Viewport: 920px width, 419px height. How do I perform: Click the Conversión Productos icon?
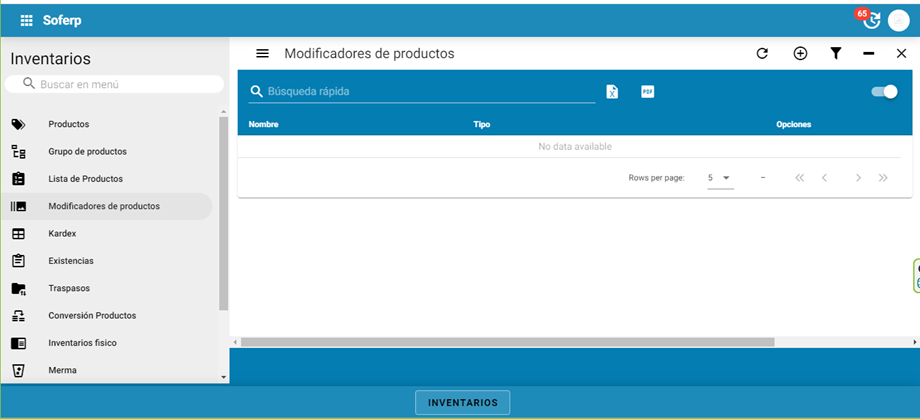(x=19, y=316)
